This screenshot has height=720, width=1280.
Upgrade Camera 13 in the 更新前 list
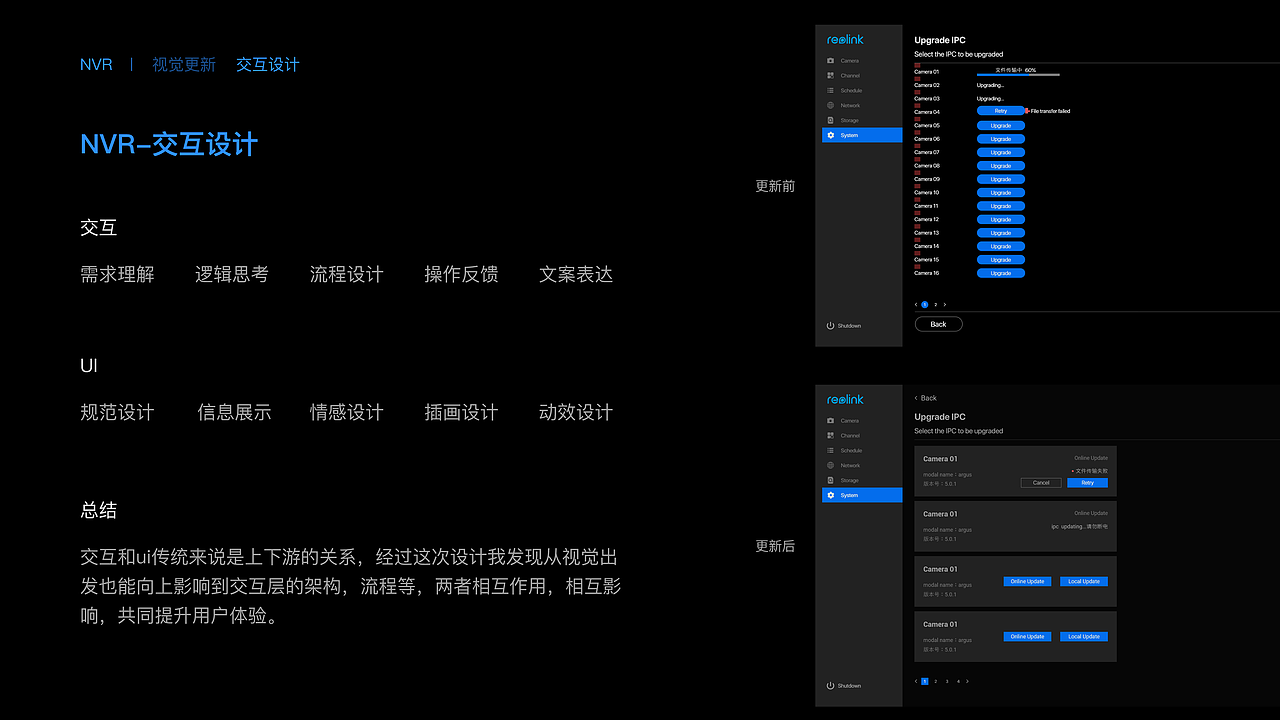[1001, 233]
